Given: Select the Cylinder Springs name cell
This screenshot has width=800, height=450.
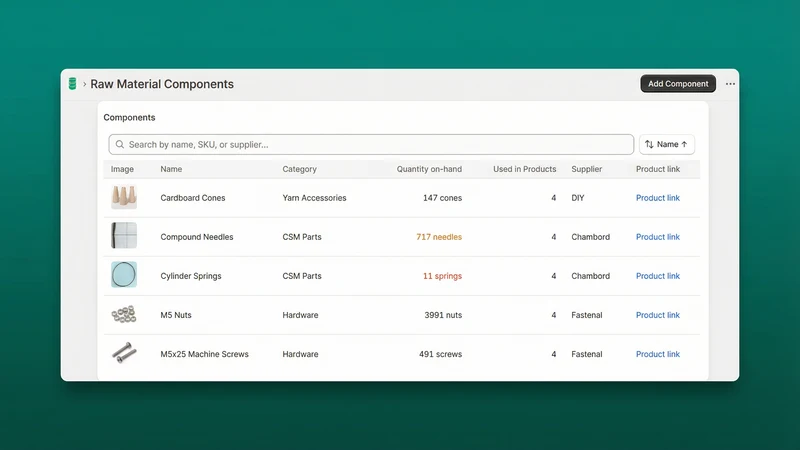Looking at the screenshot, I should (x=191, y=276).
